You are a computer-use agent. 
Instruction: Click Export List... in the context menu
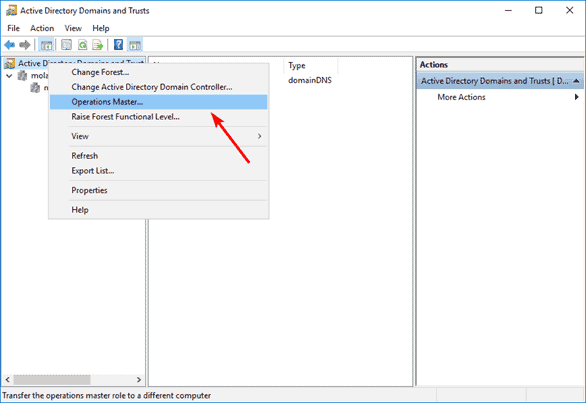point(159,171)
